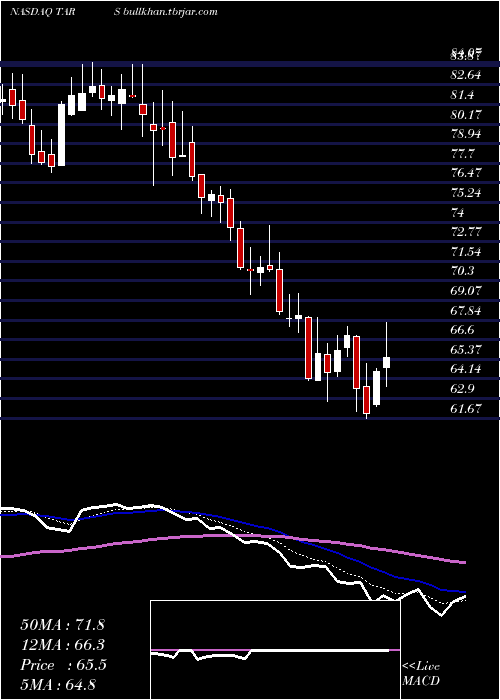The height and width of the screenshot is (700, 500).
Task: Click the 82.64 price axis label
Action: click(466, 75)
